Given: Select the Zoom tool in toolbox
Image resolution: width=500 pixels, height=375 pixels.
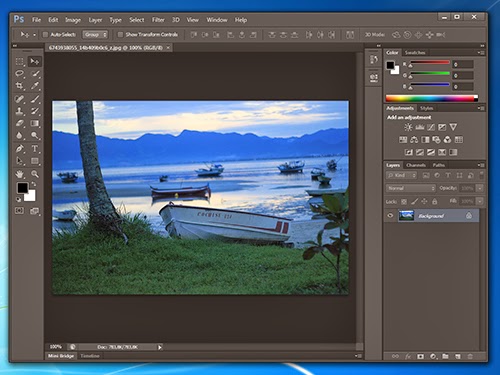Looking at the screenshot, I should tap(35, 174).
